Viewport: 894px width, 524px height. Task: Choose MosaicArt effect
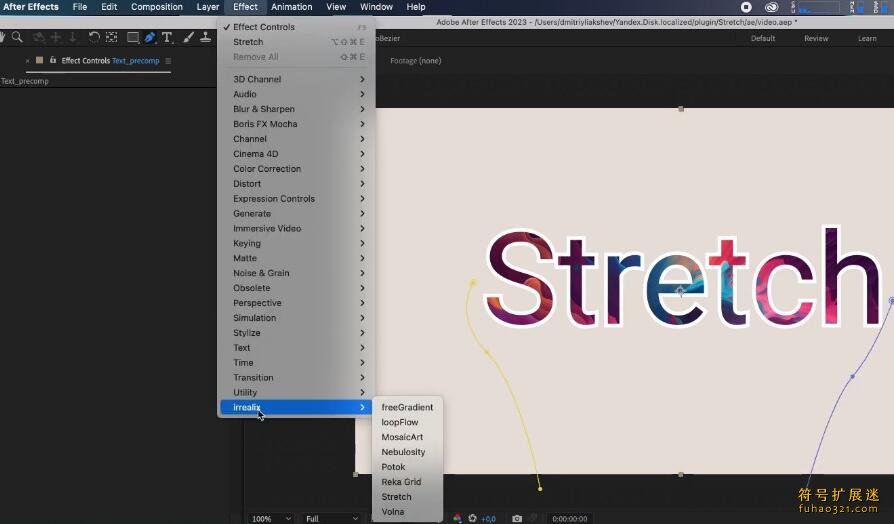pos(407,437)
